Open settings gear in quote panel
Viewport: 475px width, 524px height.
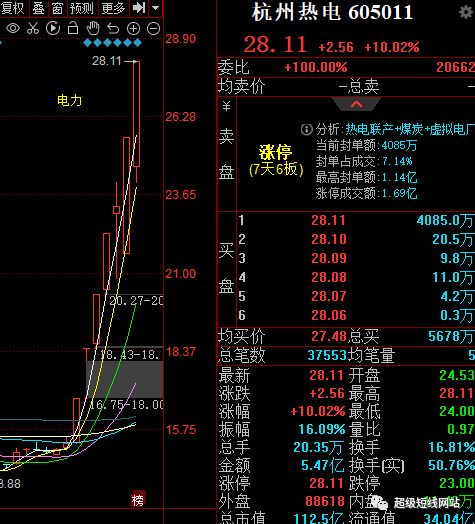pyautogui.click(x=466, y=13)
